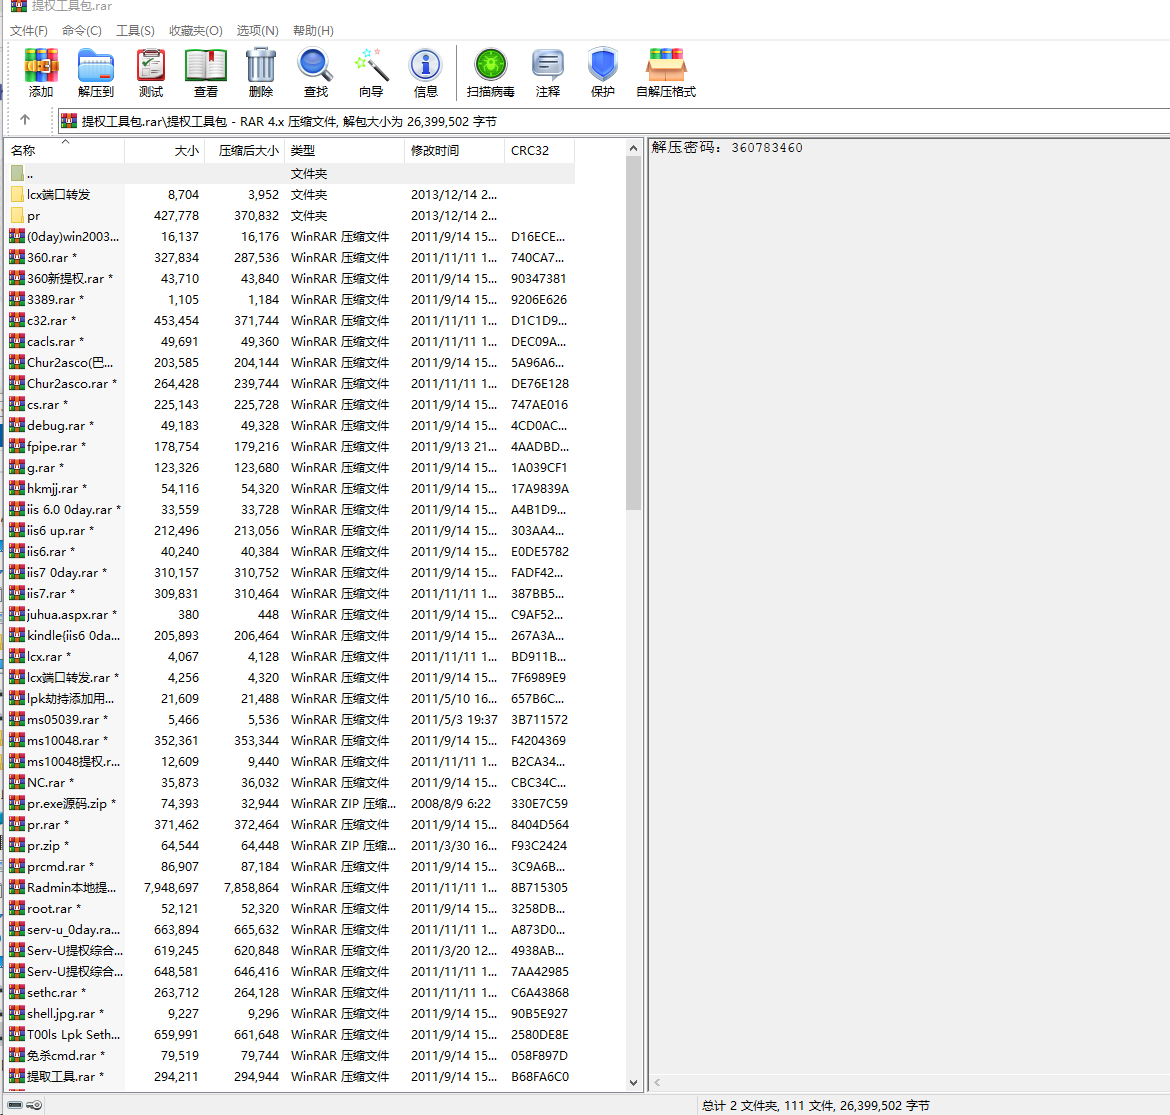The image size is (1170, 1115).
Task: Open the 工具(S) menu
Action: coord(135,31)
